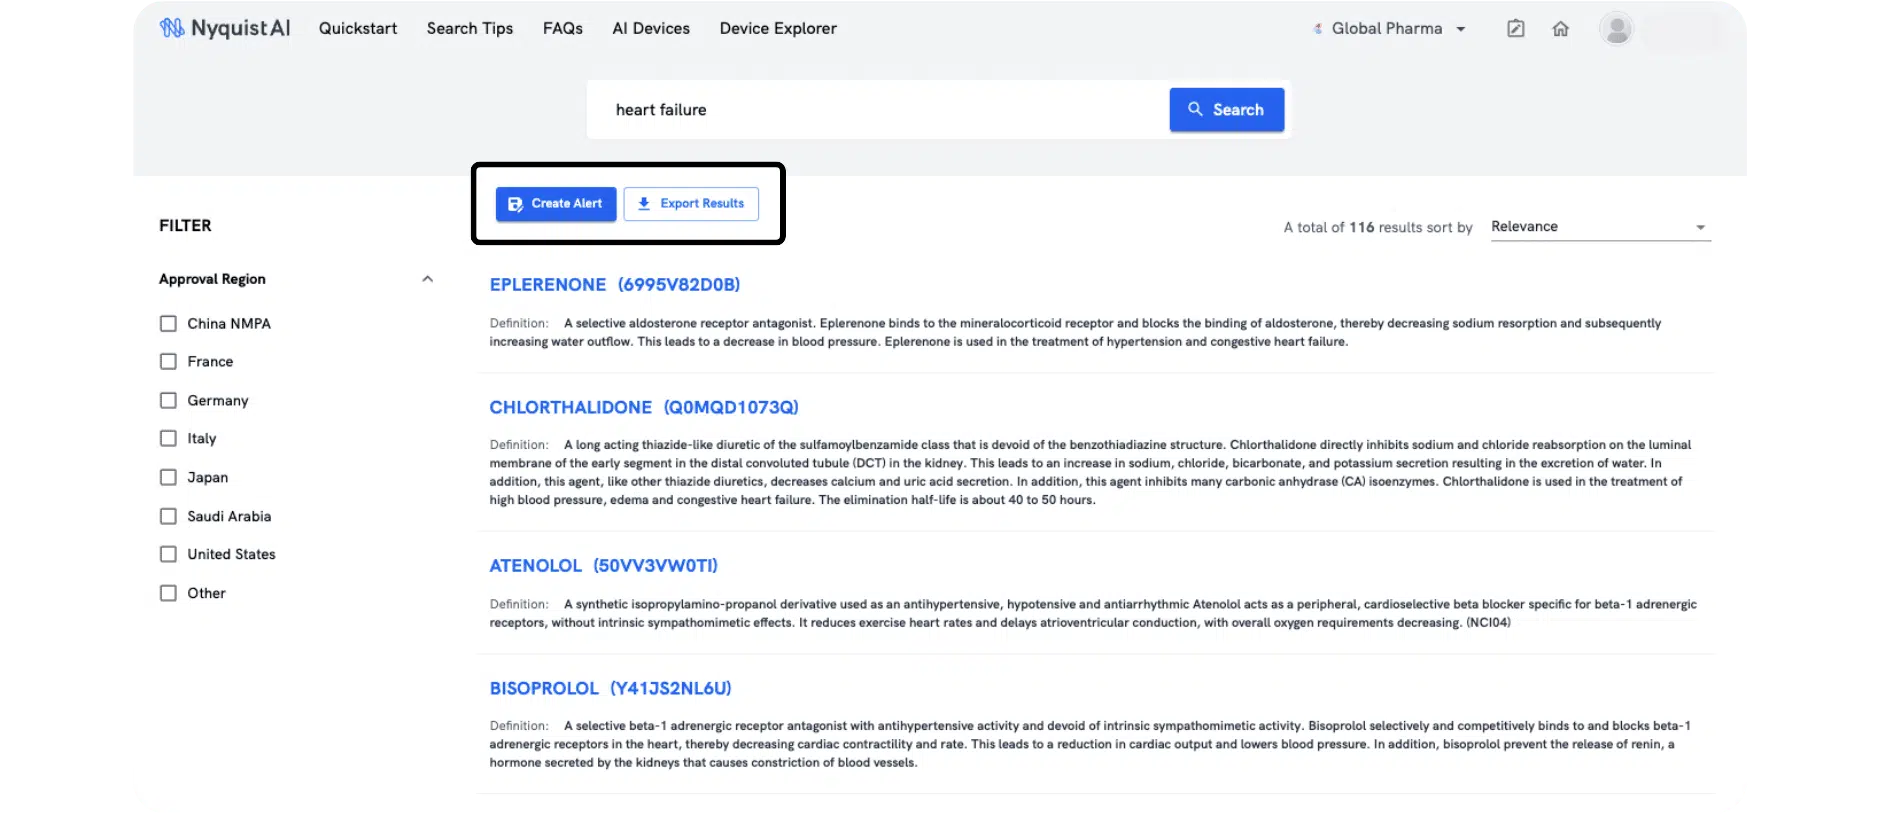Select the Japan approval region checkbox
Image resolution: width=1880 pixels, height=814 pixels.
click(168, 478)
